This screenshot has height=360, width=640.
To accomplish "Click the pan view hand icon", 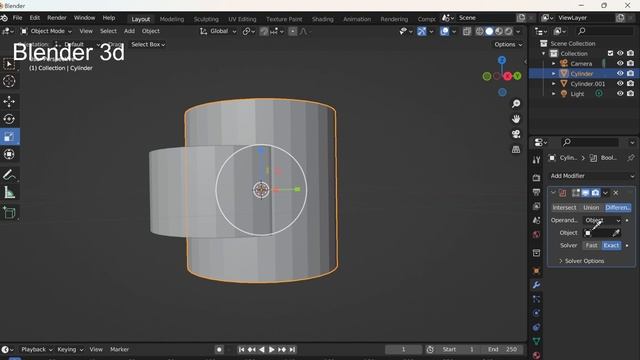I will pyautogui.click(x=516, y=119).
